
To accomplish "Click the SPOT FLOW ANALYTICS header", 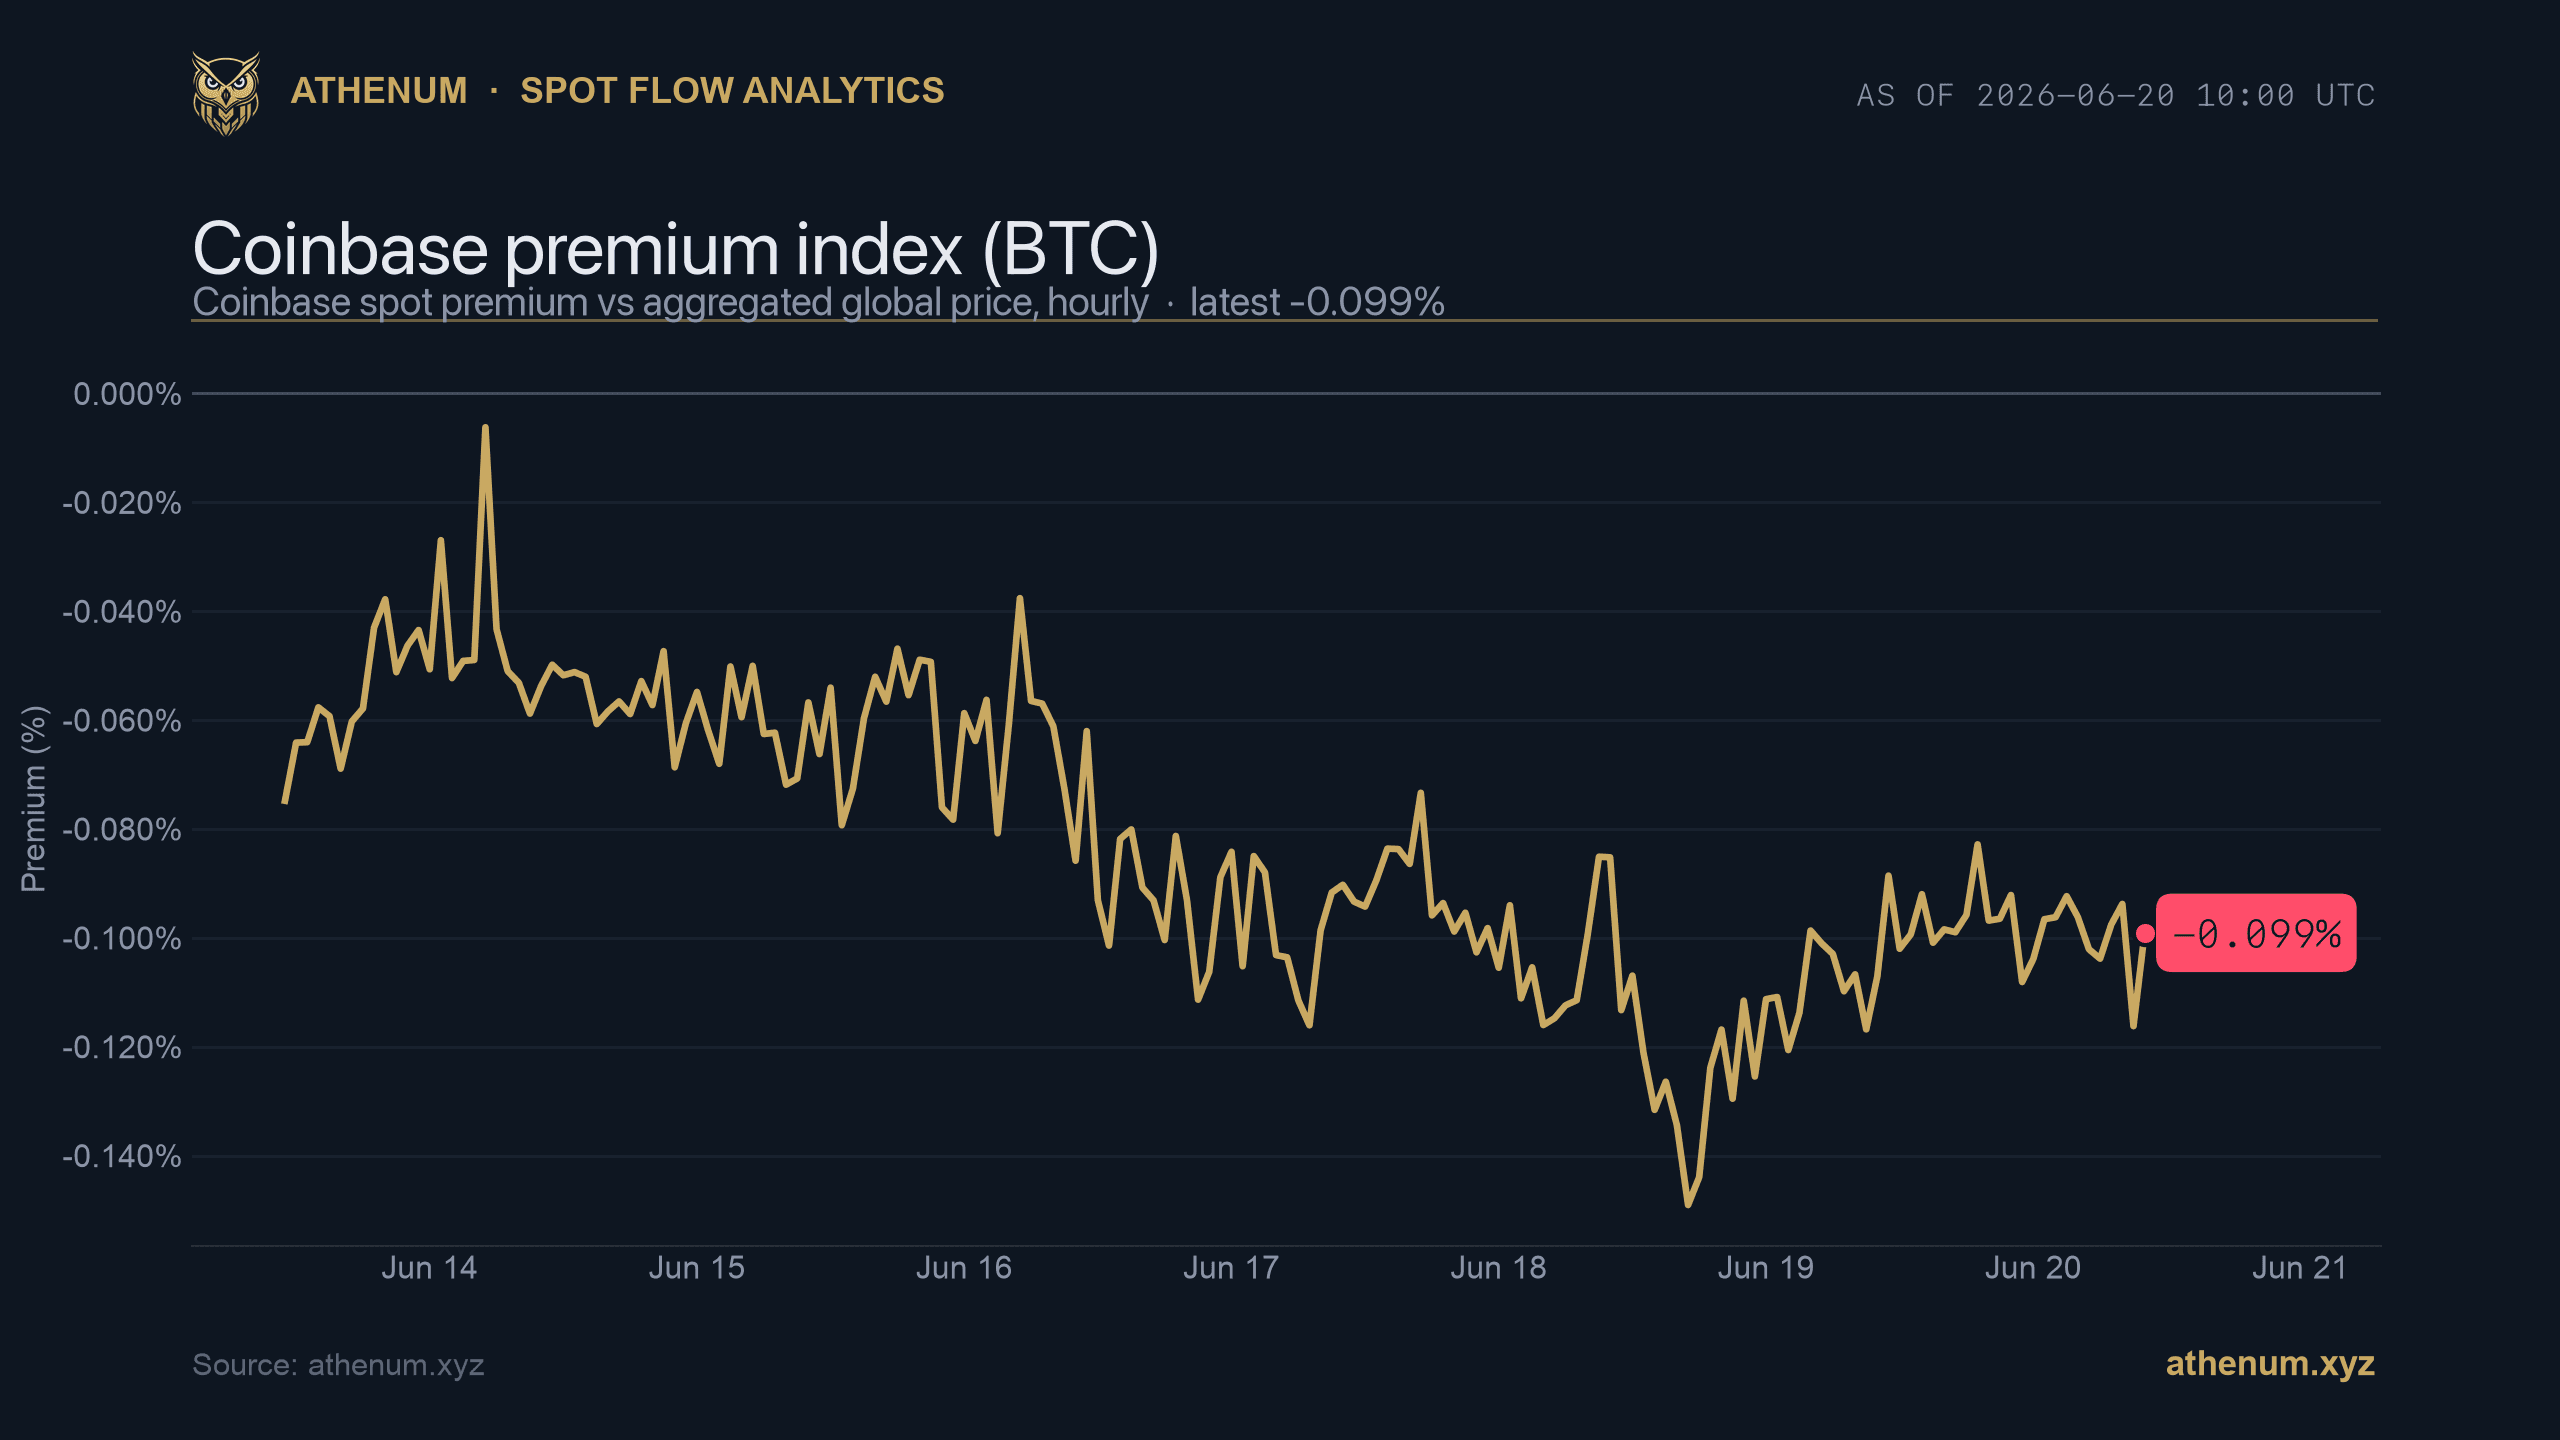I will tap(732, 91).
